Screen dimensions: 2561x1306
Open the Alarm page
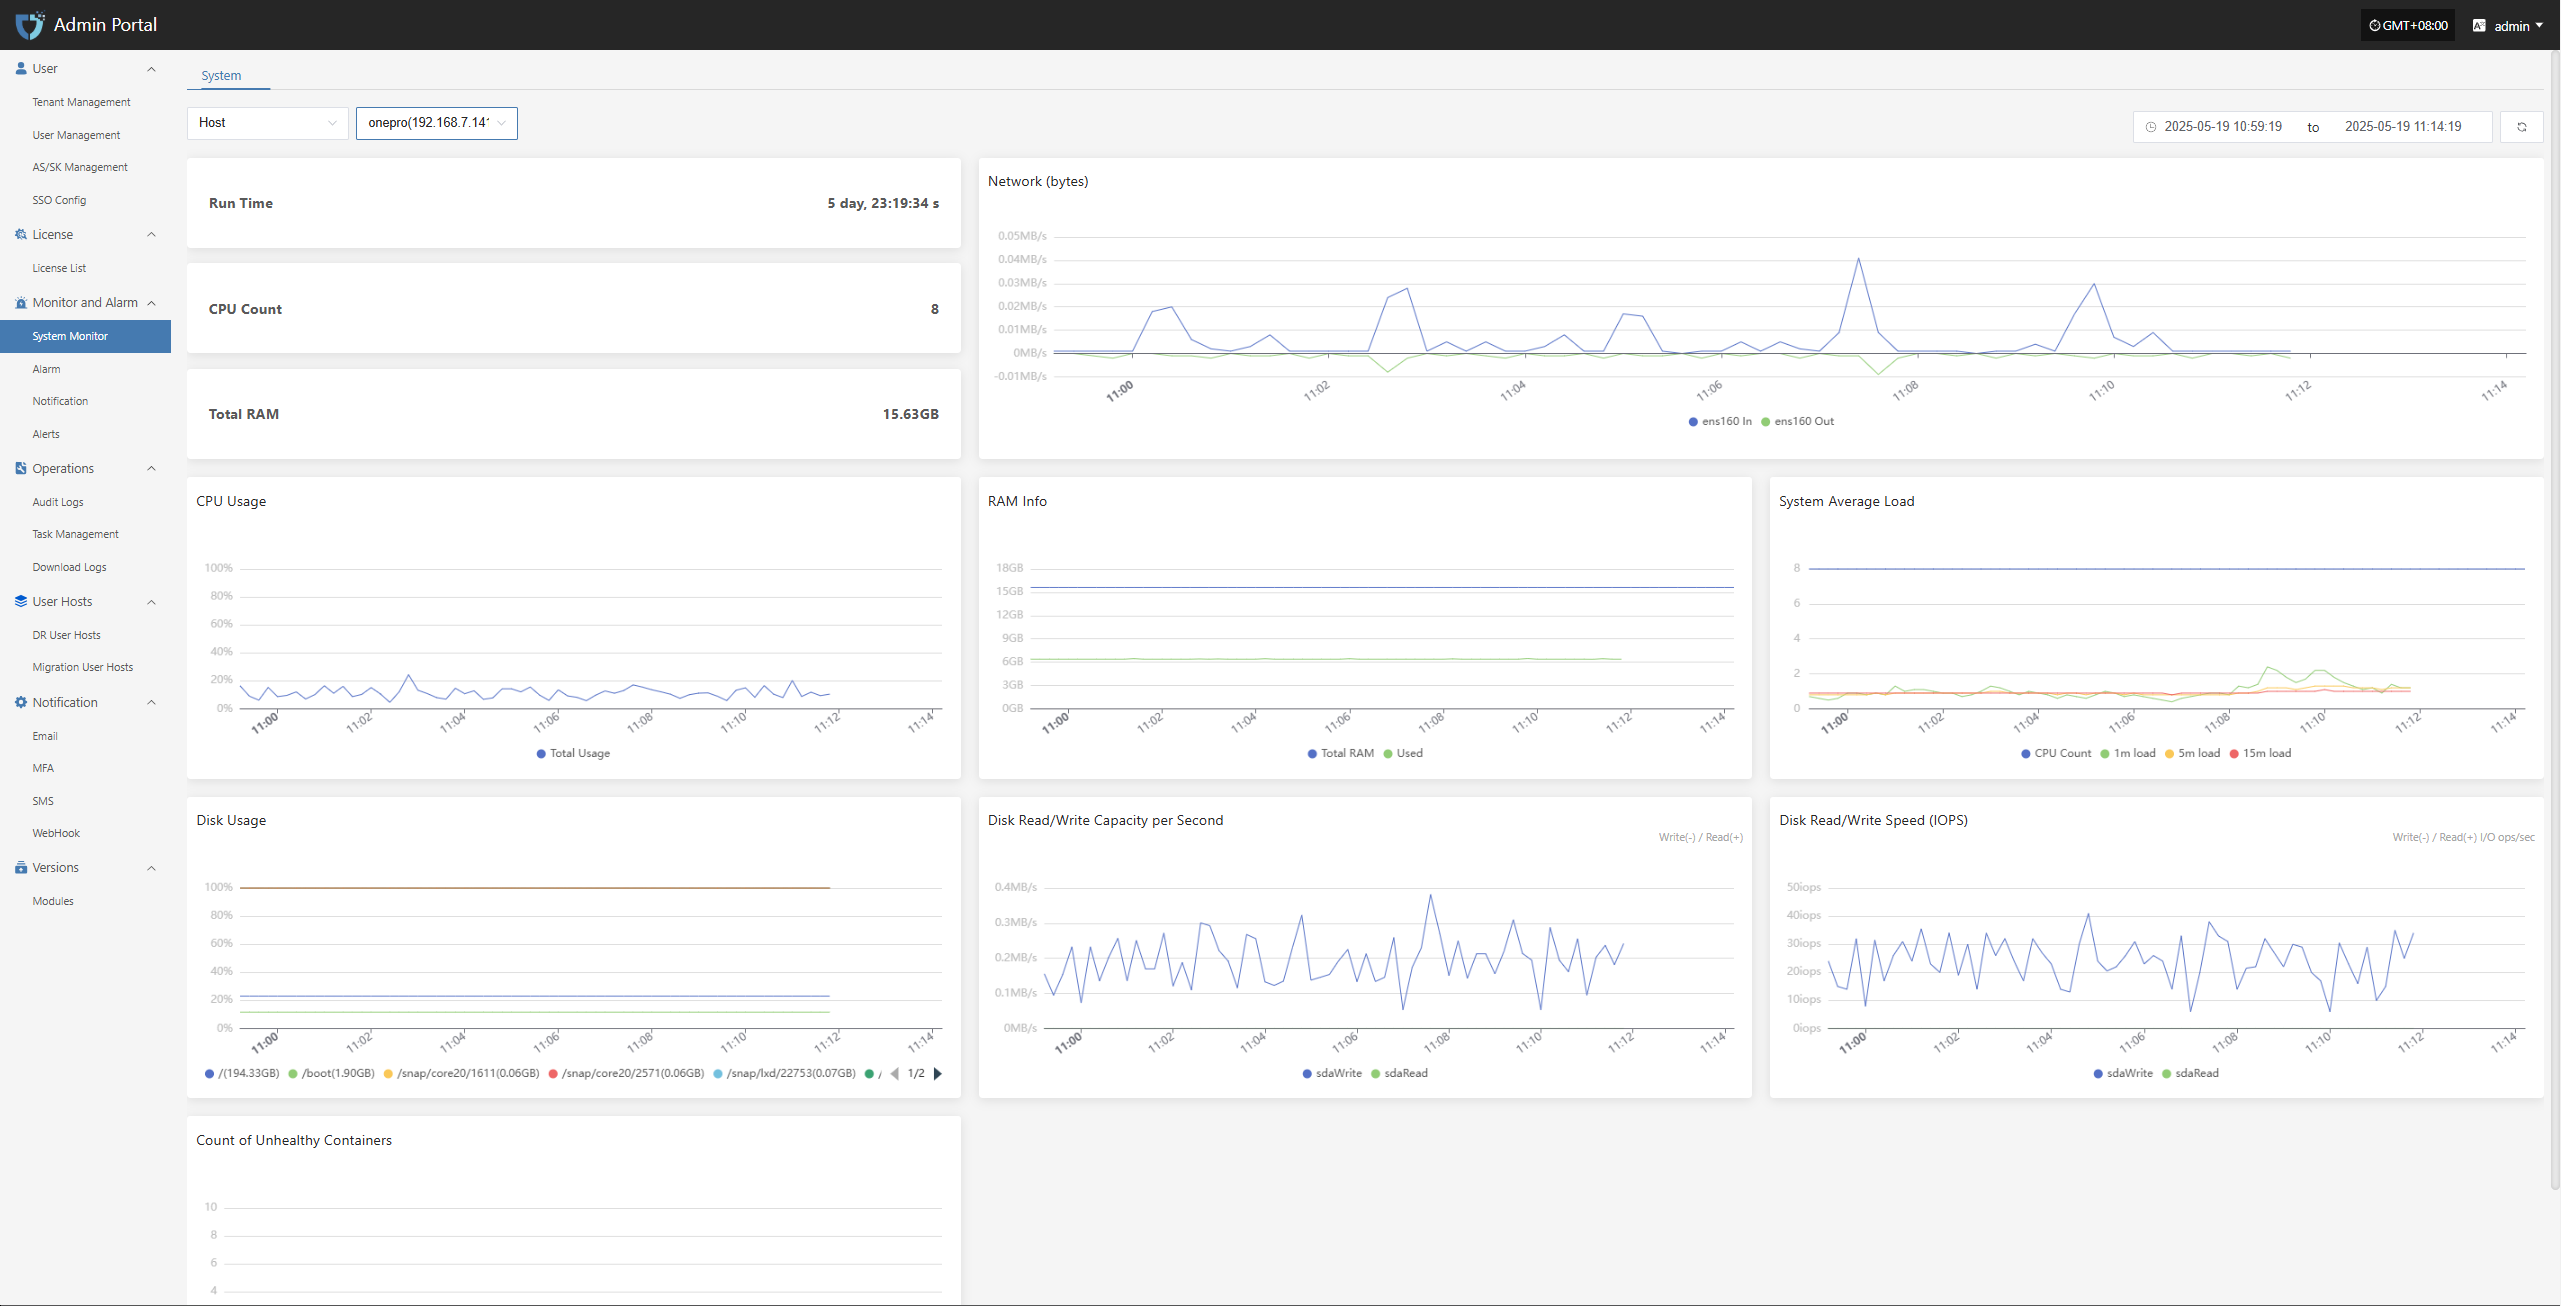pos(46,369)
